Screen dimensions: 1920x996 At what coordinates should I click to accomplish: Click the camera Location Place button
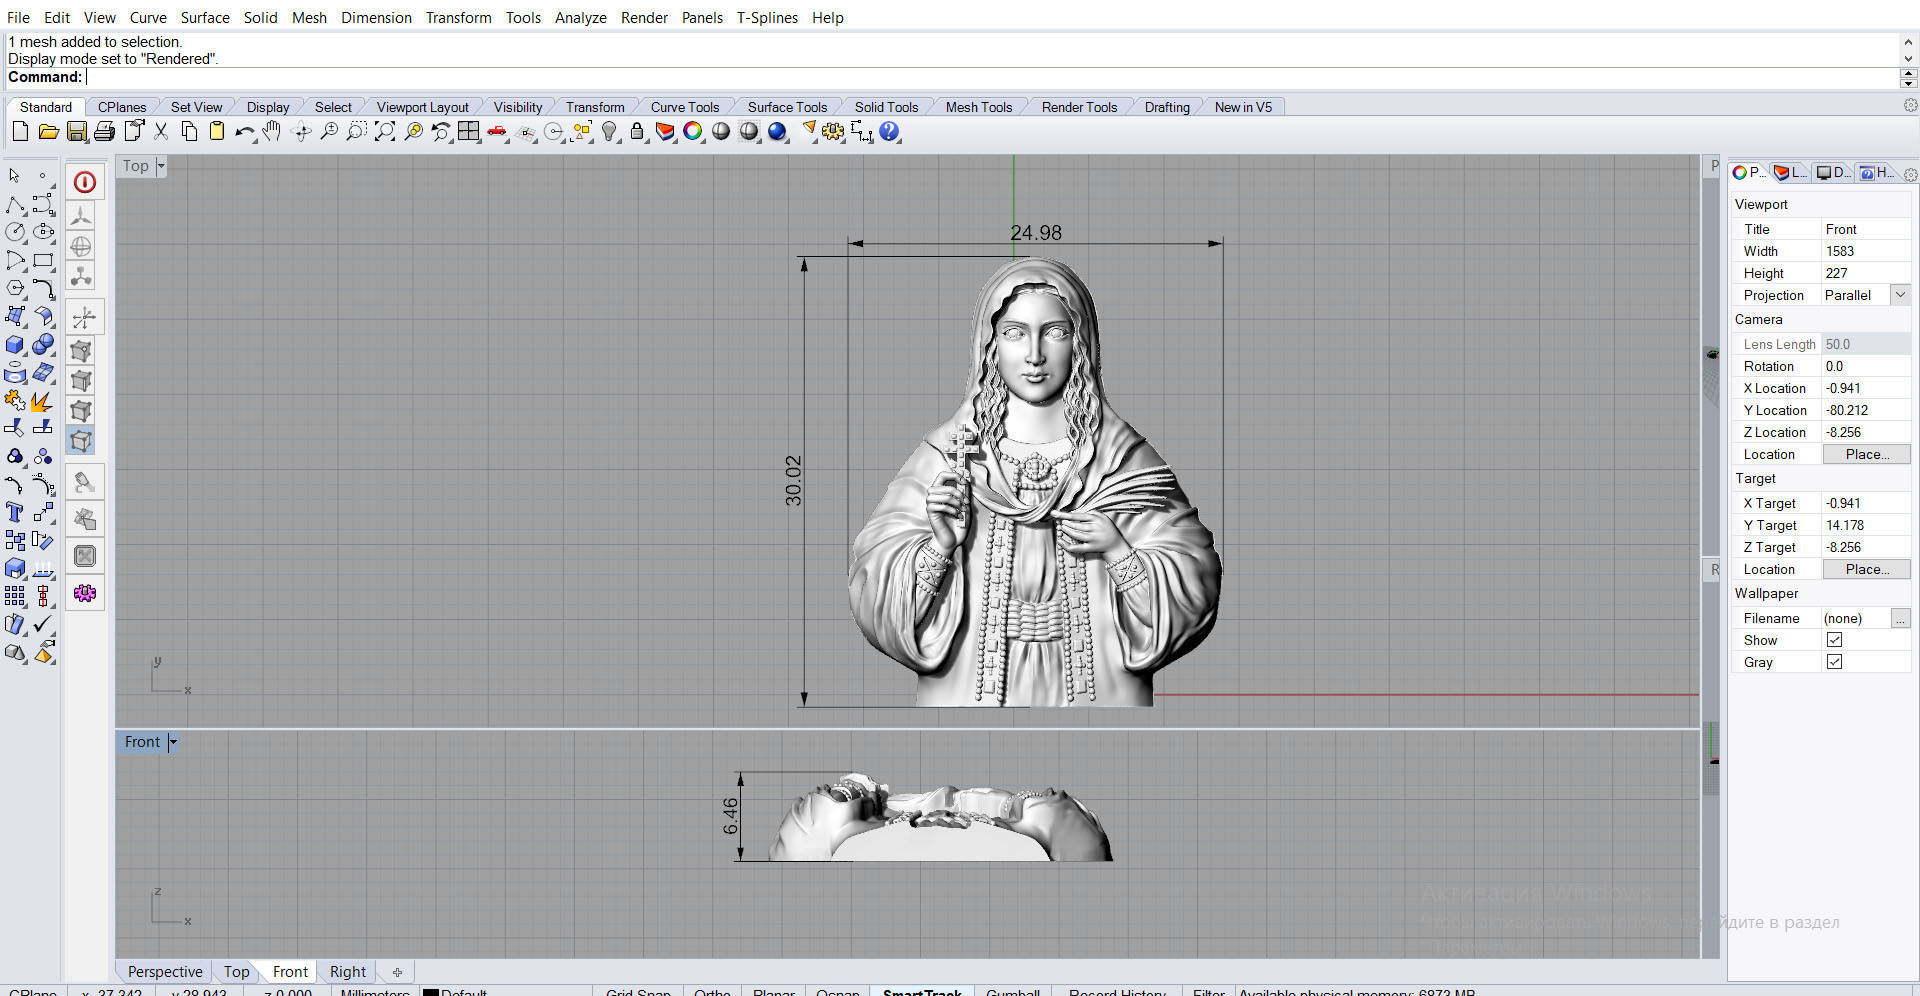click(x=1866, y=454)
